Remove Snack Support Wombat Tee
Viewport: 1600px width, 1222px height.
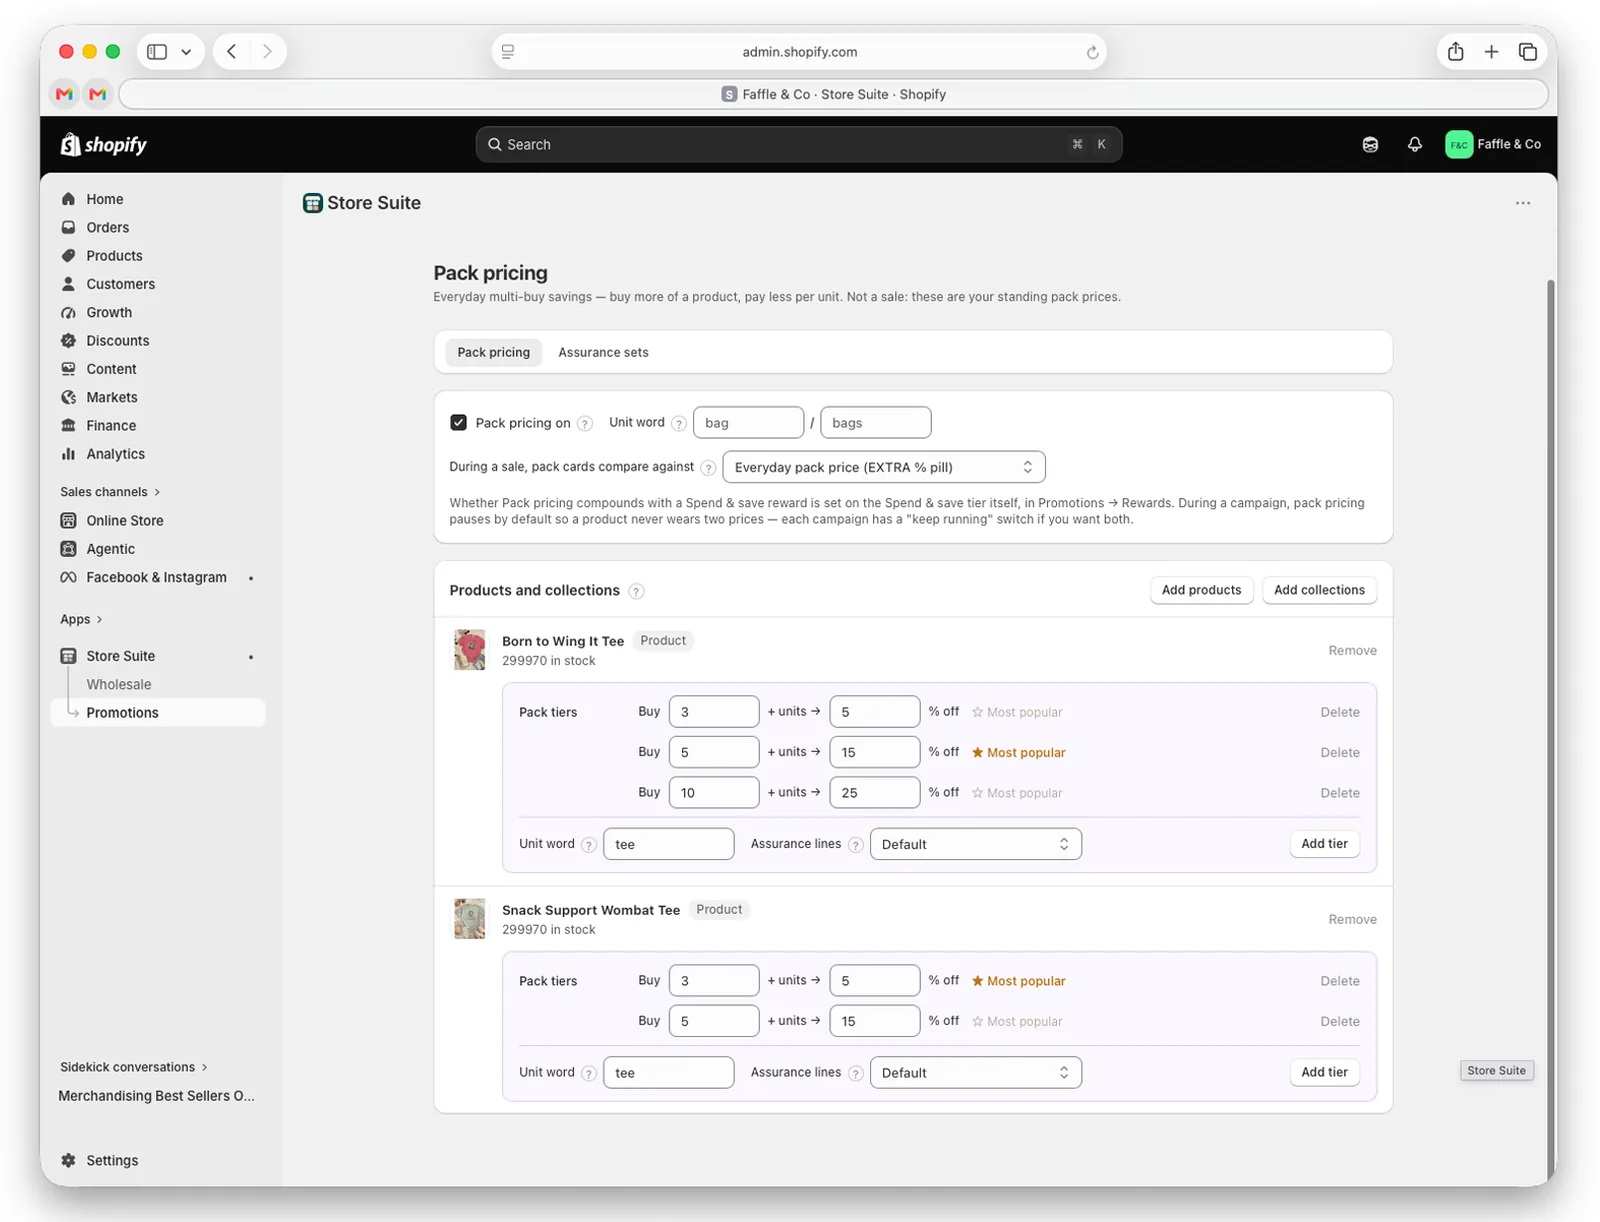[1352, 920]
